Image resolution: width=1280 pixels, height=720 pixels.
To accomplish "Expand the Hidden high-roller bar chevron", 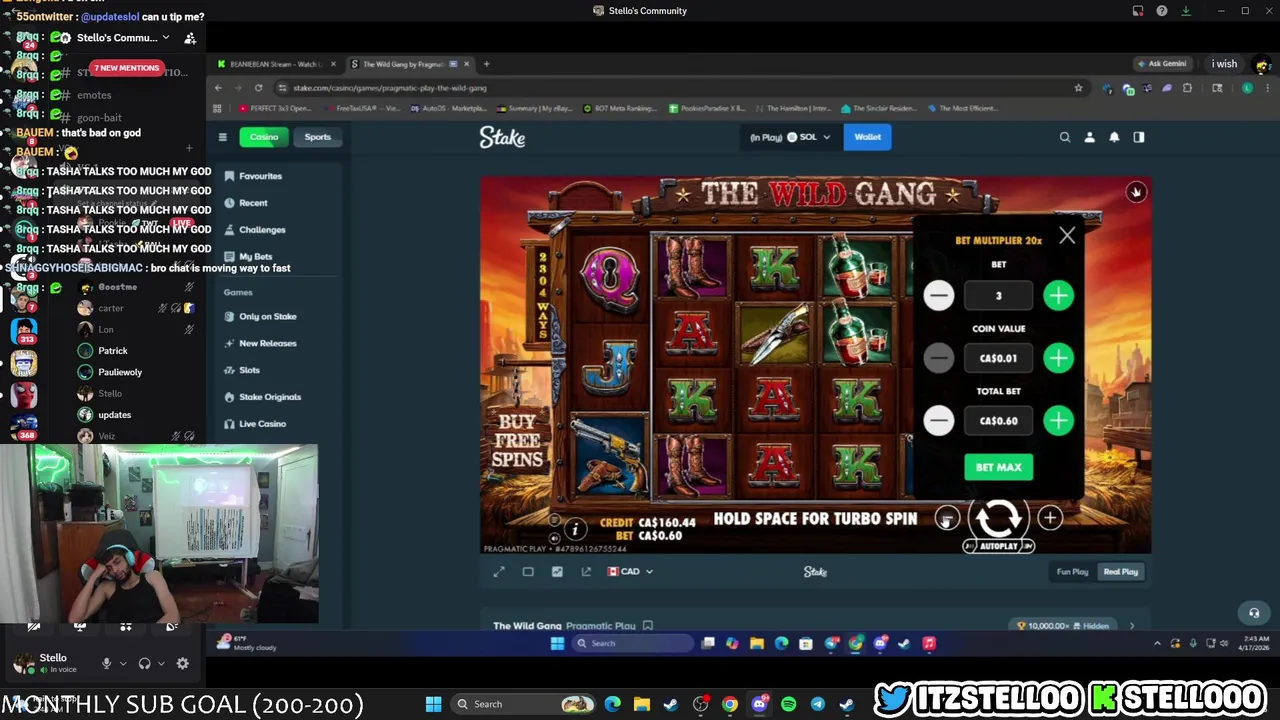I will [1131, 626].
